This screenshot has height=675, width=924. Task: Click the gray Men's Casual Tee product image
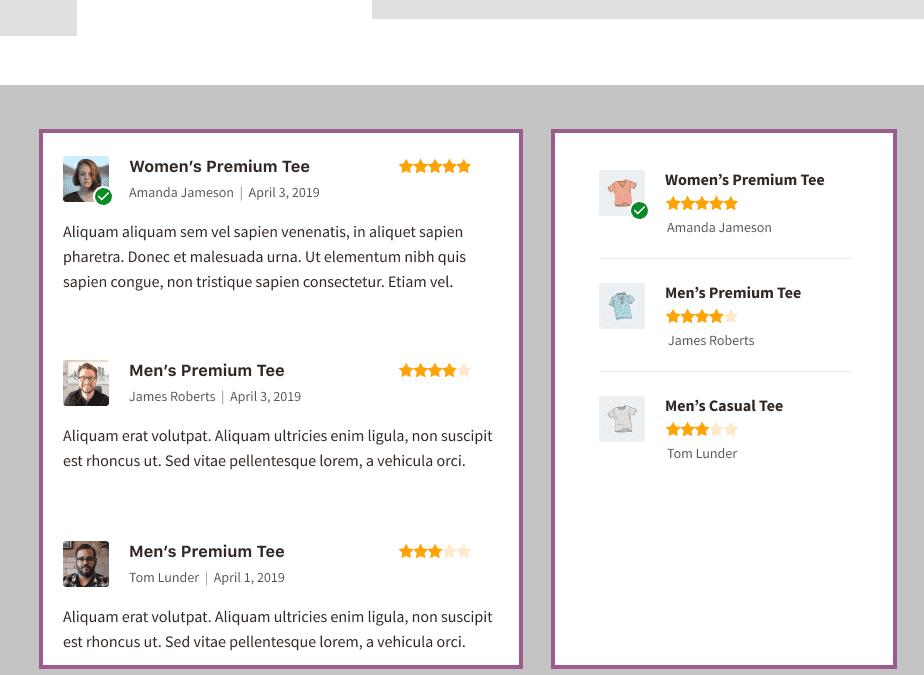coord(622,419)
